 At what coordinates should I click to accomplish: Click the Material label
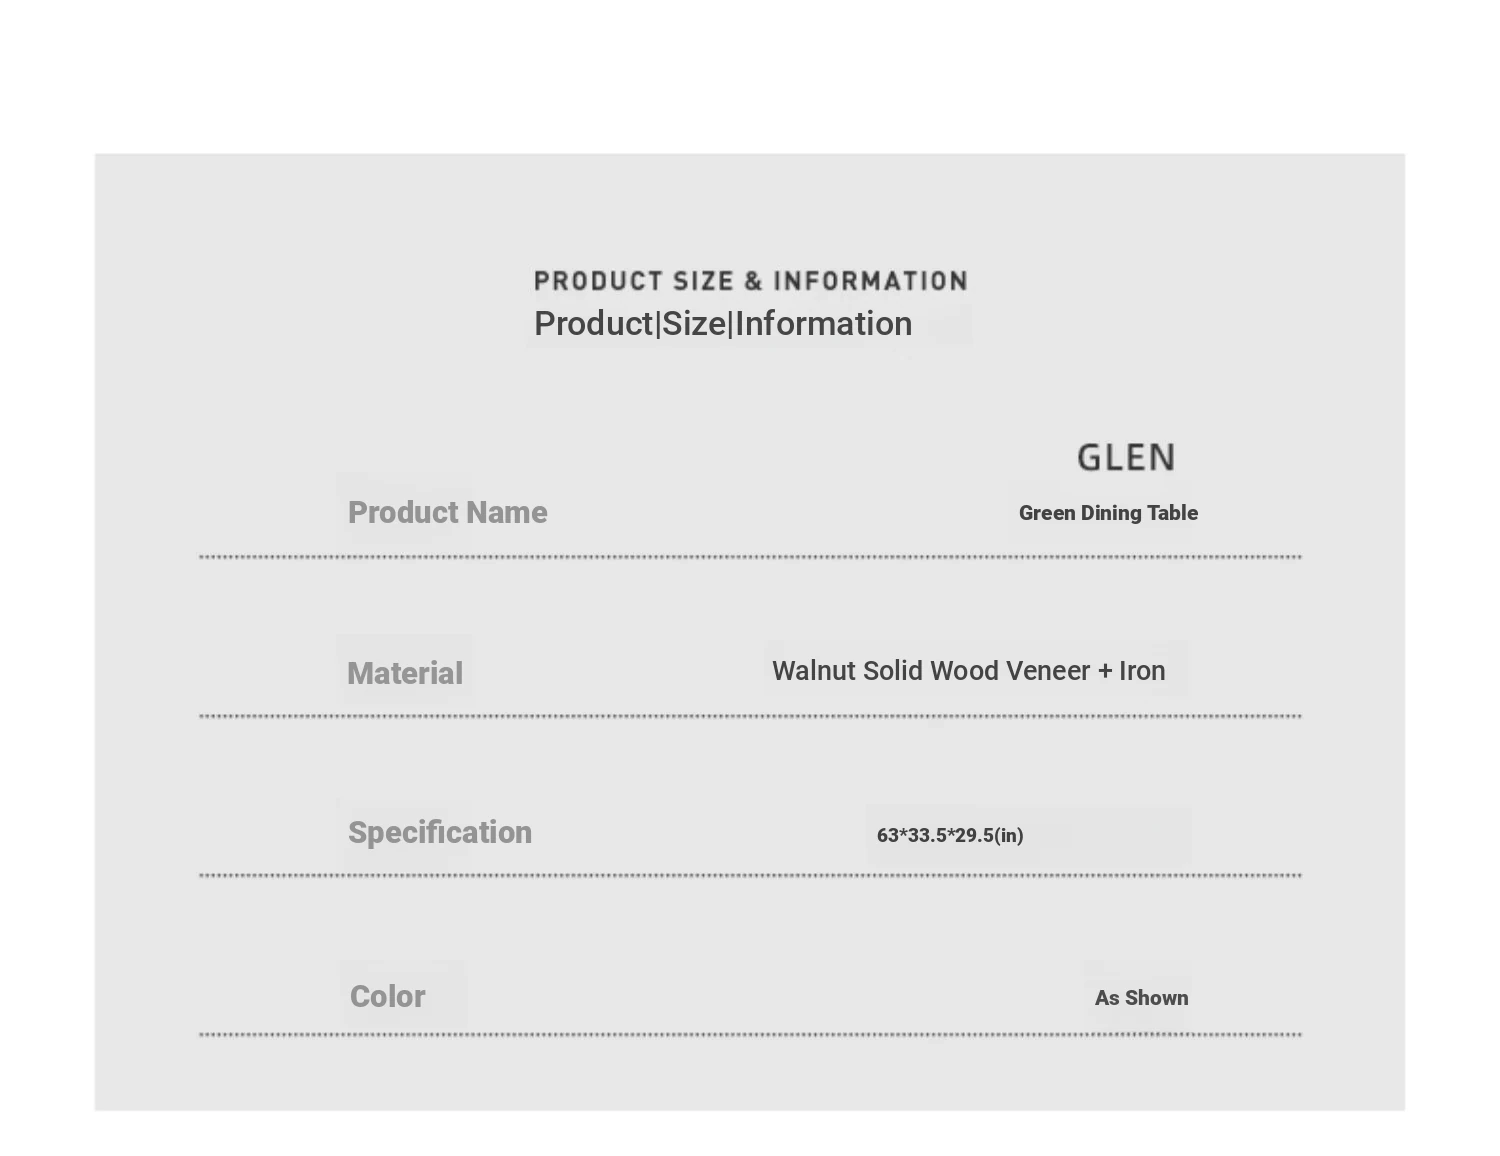[405, 674]
